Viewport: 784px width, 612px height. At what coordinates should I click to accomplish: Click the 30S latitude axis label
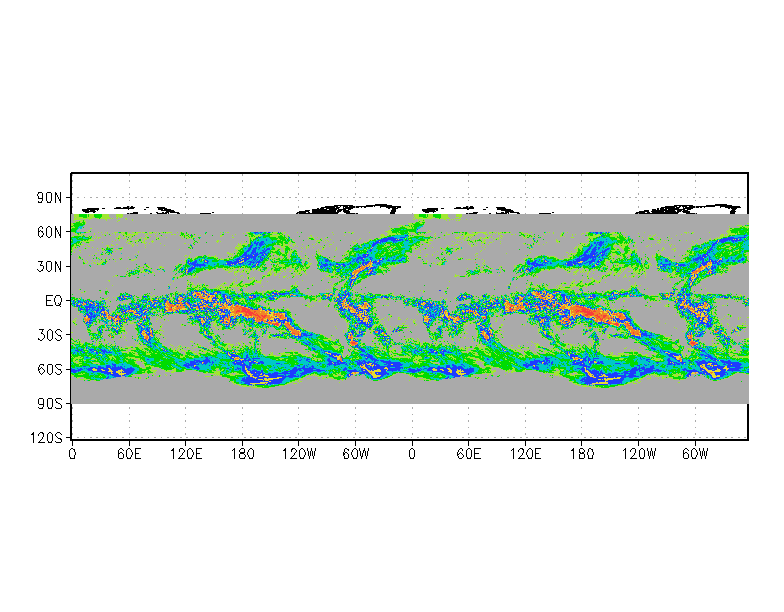pos(50,335)
